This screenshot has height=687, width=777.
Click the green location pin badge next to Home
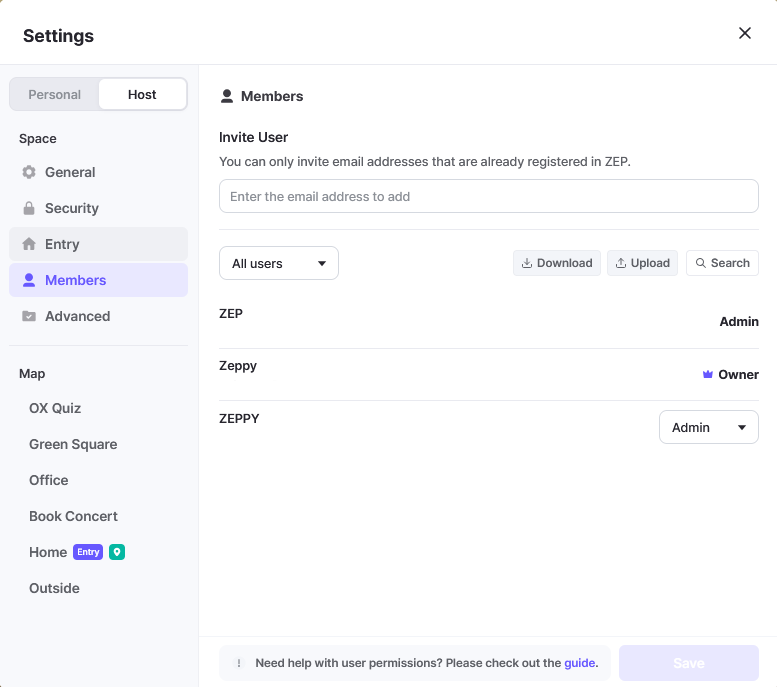117,552
